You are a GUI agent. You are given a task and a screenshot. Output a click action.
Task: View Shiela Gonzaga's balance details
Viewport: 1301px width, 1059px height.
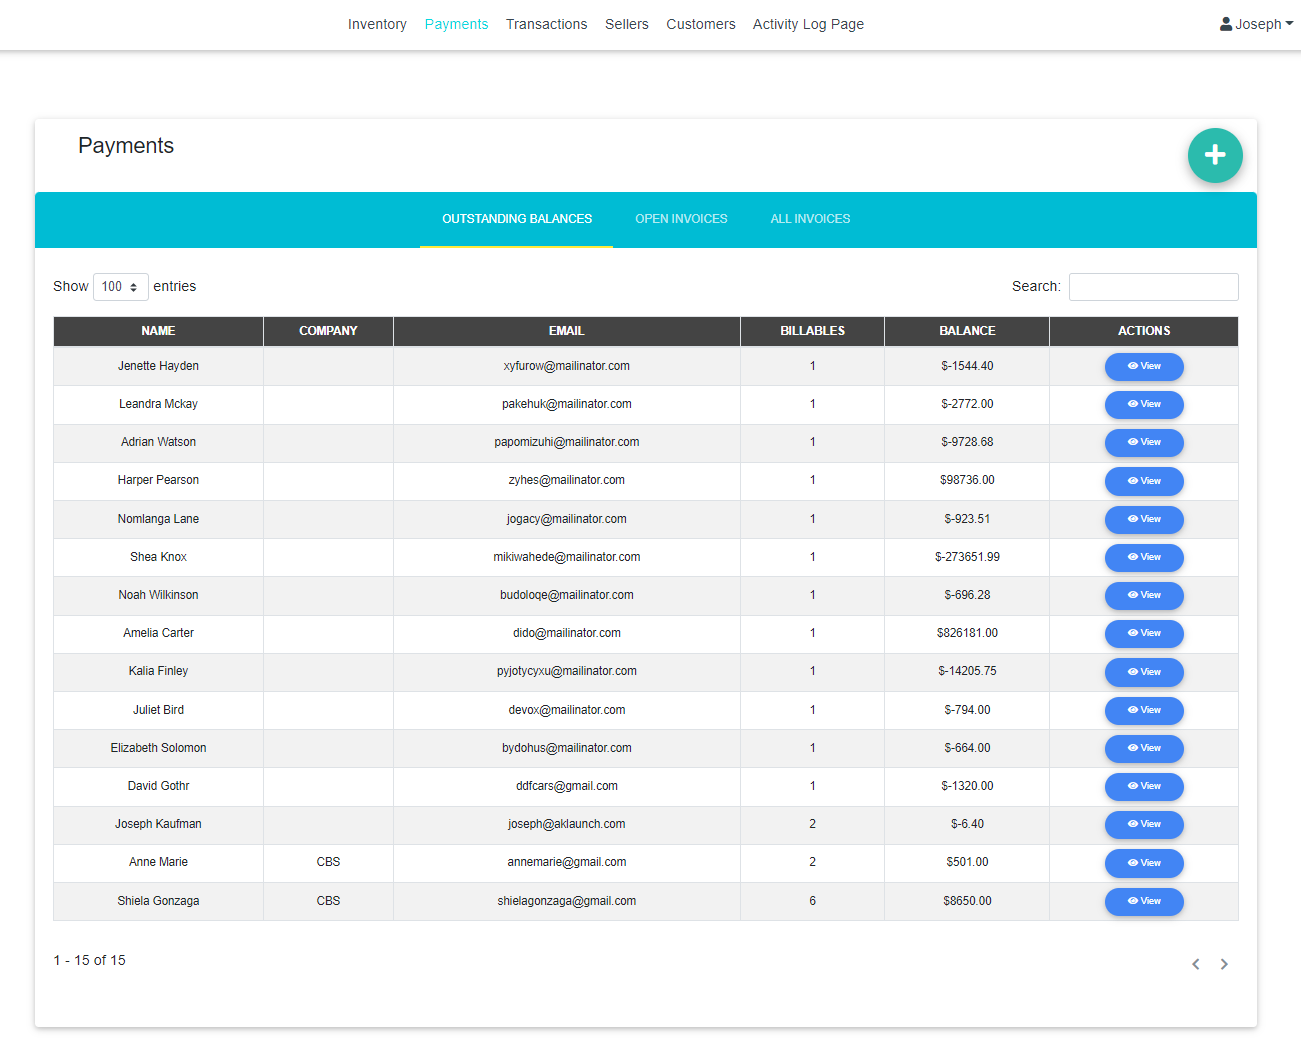point(1143,901)
